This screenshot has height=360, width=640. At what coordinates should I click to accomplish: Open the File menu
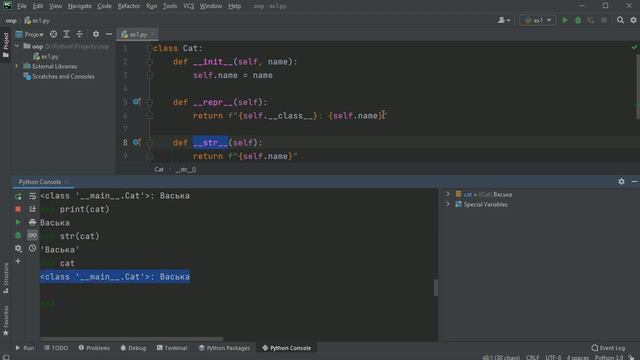pyautogui.click(x=22, y=6)
